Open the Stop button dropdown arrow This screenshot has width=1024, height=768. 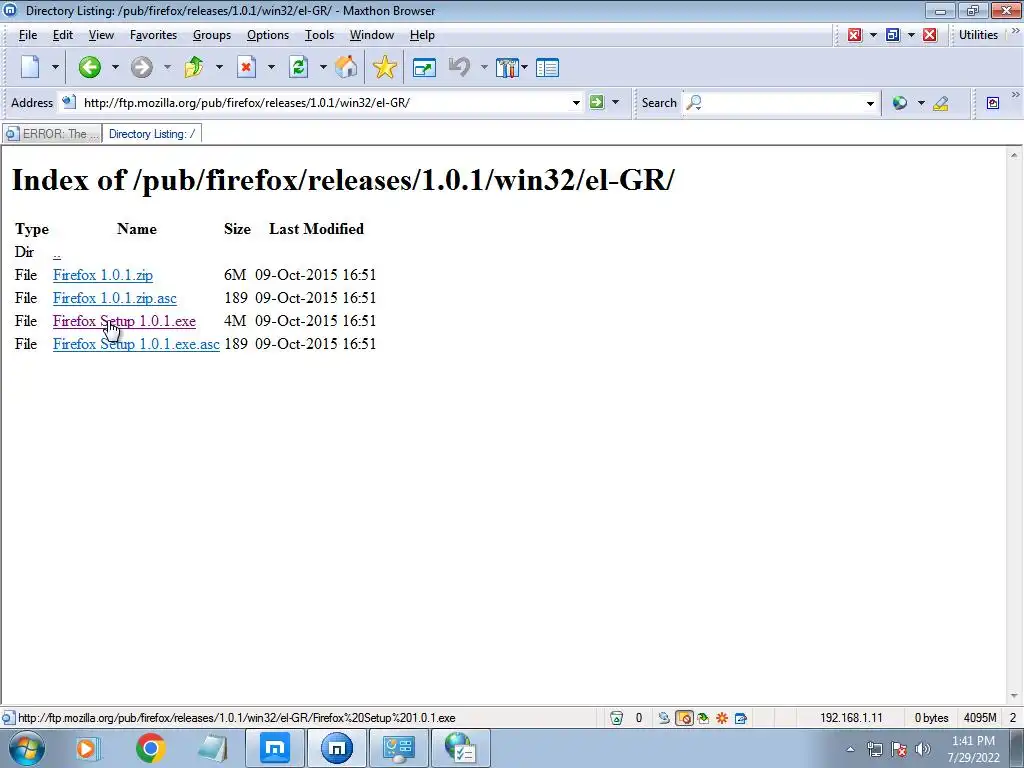[x=271, y=67]
